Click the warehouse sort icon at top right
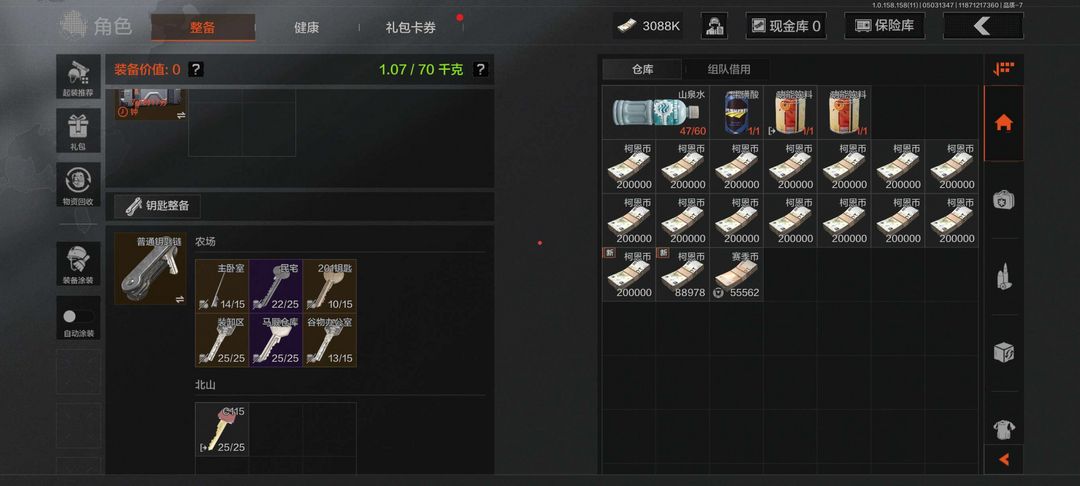The height and width of the screenshot is (486, 1080). (x=1004, y=69)
